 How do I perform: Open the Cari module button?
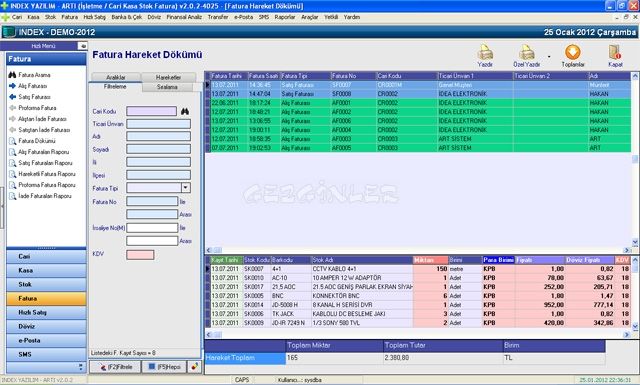(46, 256)
